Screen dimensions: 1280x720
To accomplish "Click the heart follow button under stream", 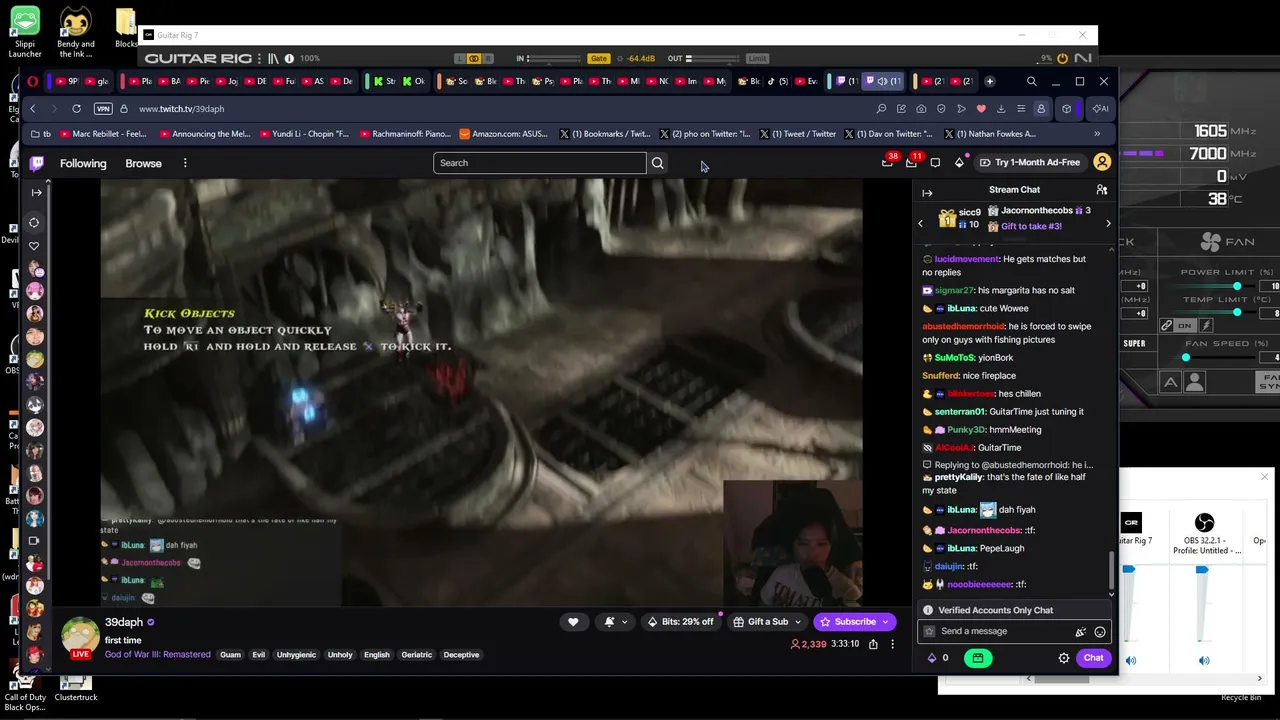I will (573, 622).
